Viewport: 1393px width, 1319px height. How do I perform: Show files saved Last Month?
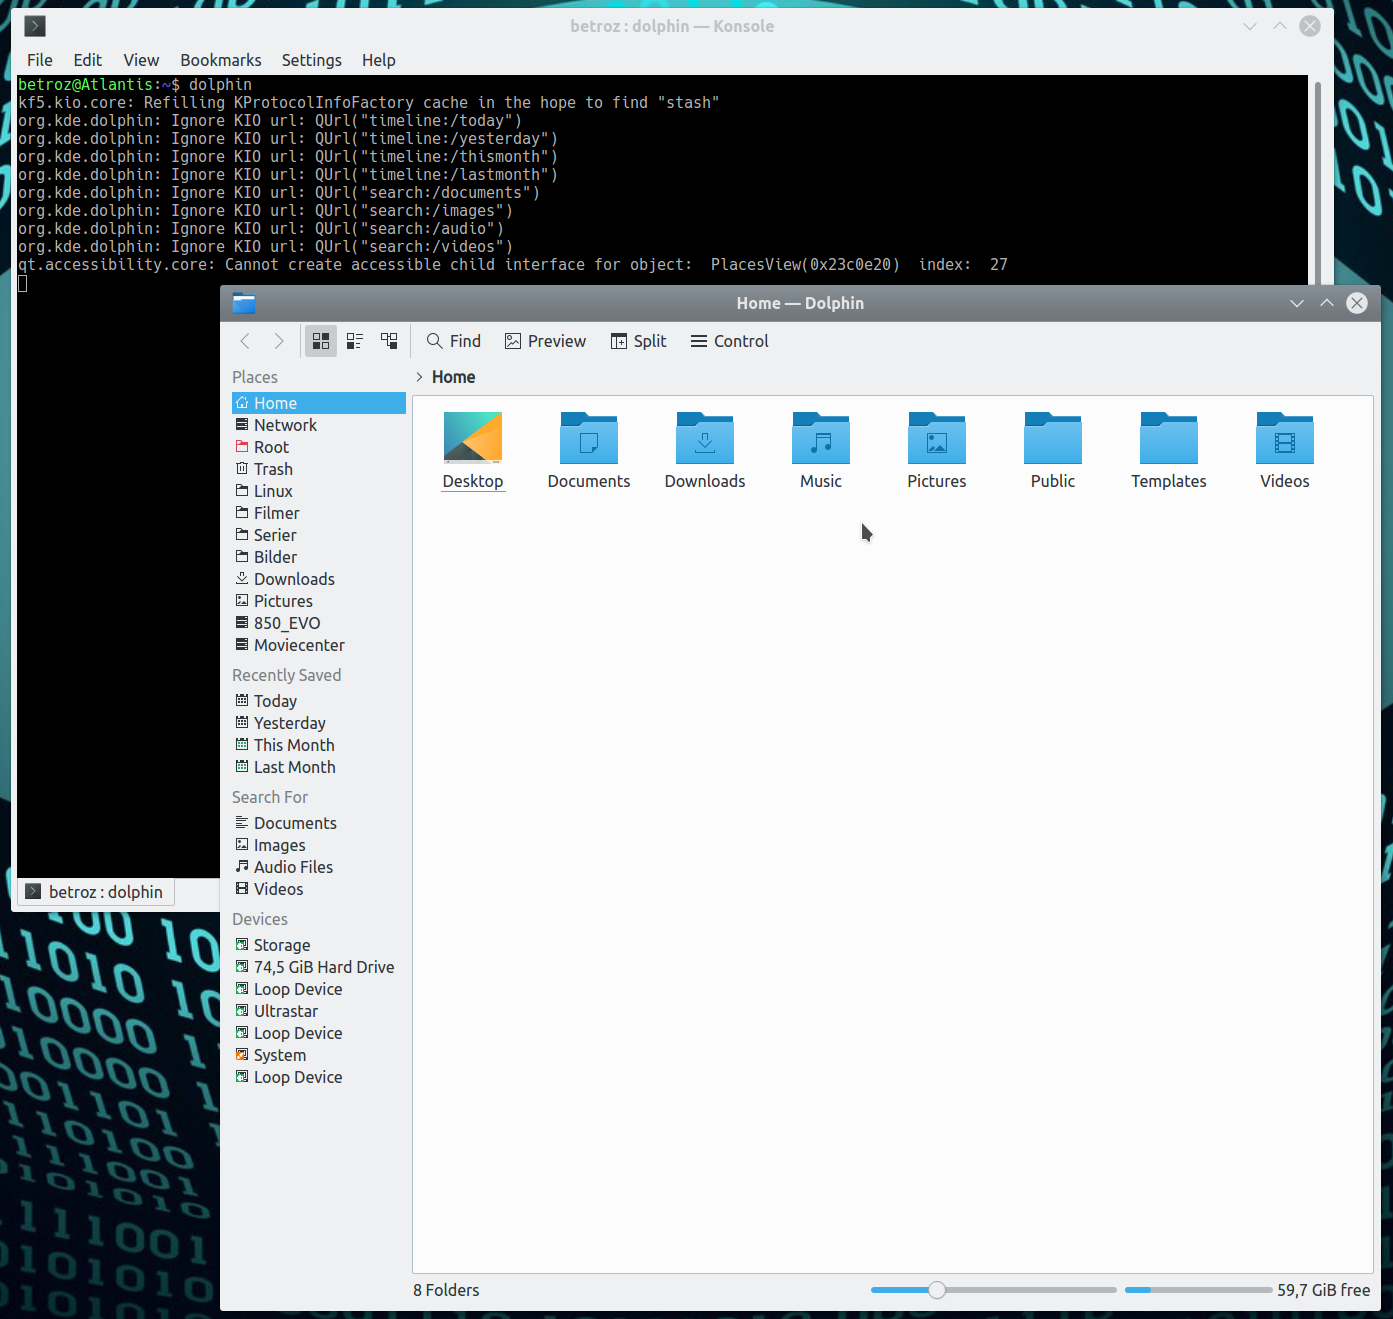(x=319, y=767)
